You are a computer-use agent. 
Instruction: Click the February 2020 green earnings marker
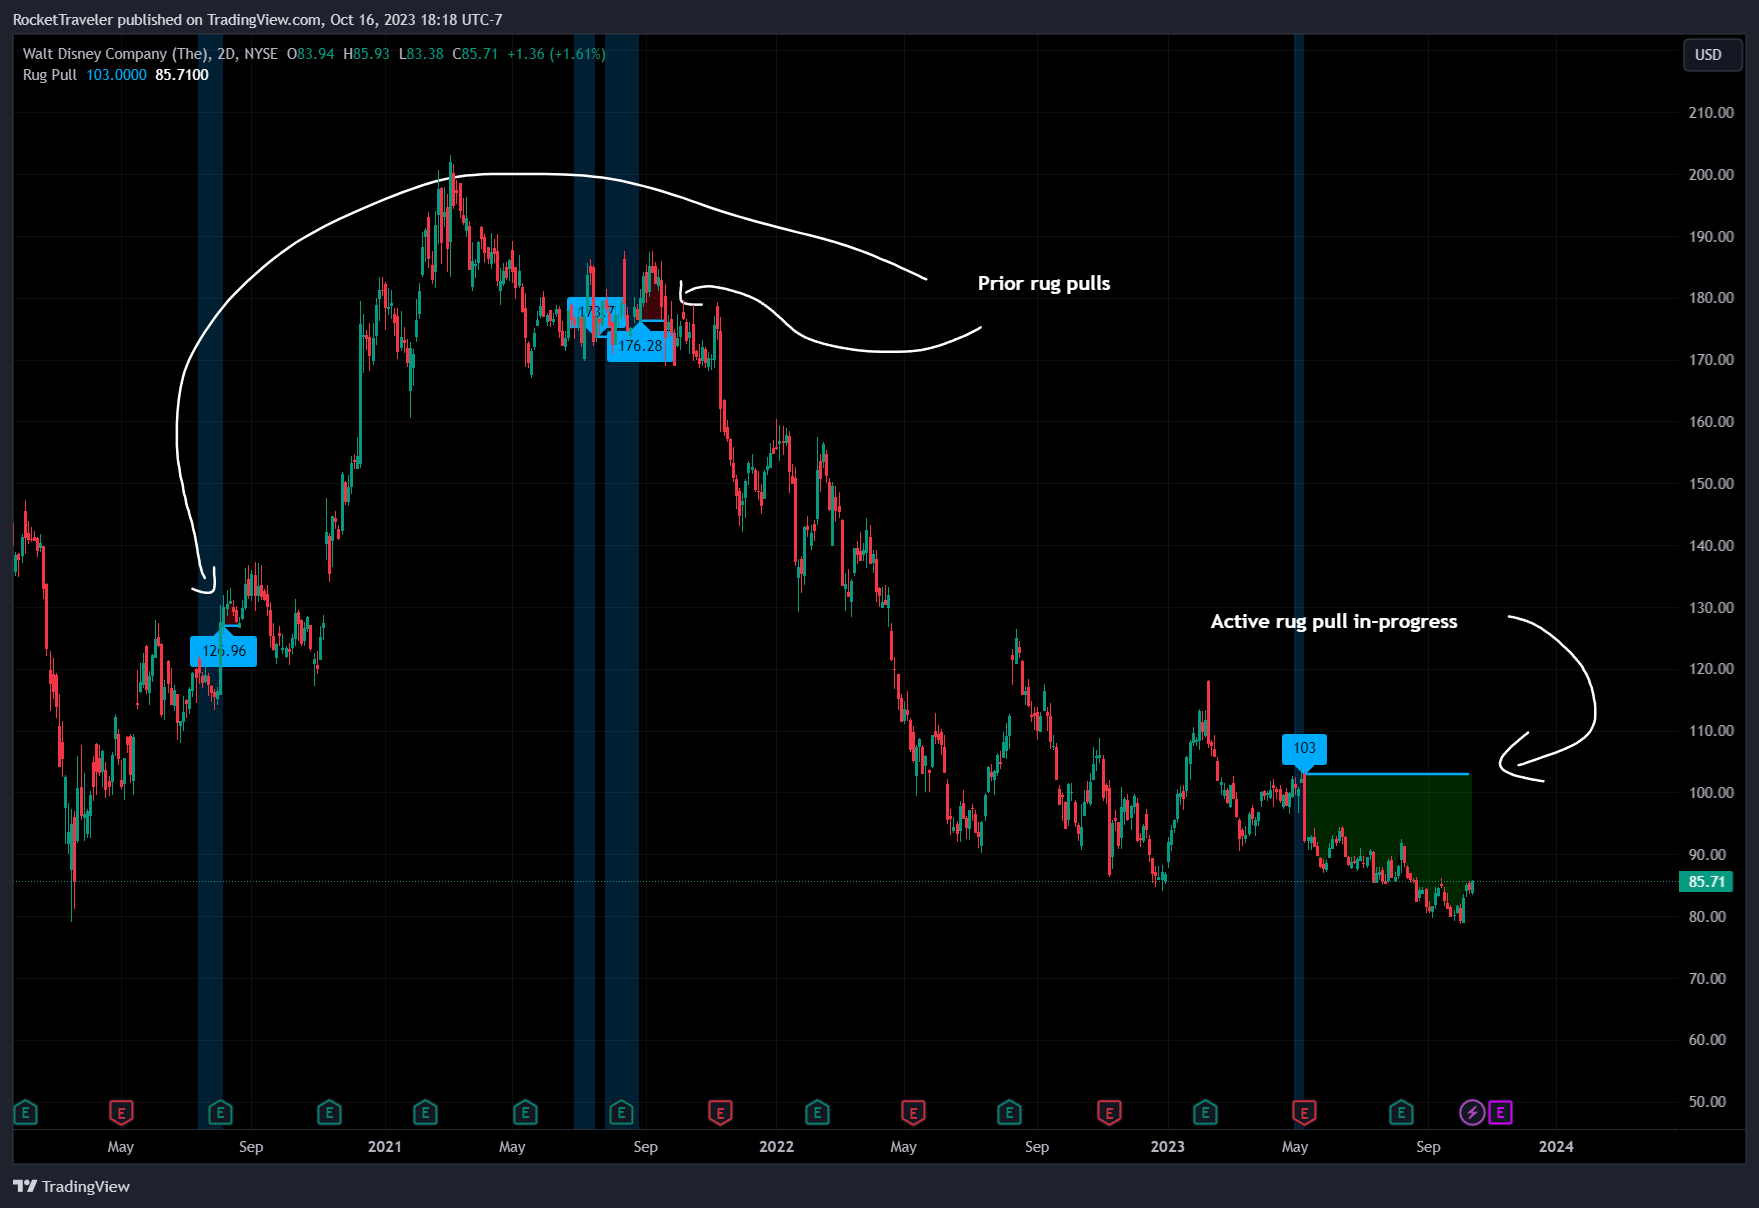pos(25,1112)
